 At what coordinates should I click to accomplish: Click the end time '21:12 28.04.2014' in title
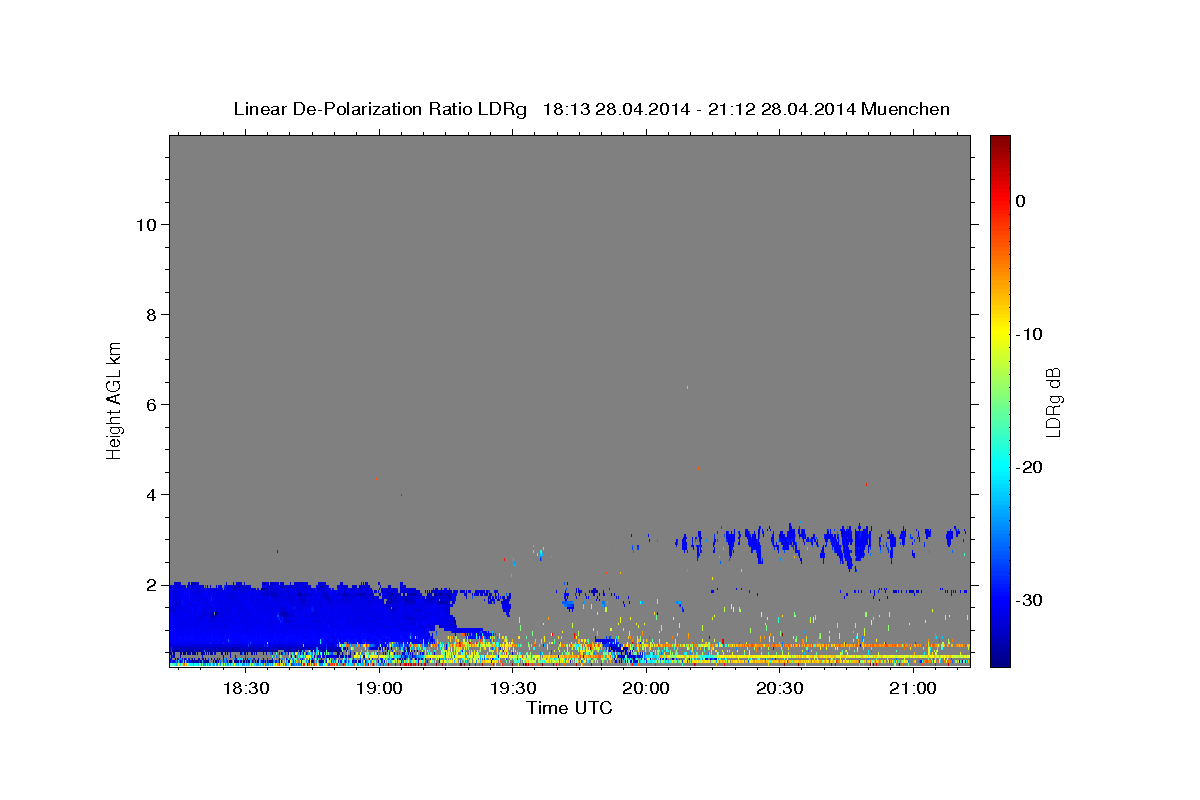pyautogui.click(x=782, y=109)
